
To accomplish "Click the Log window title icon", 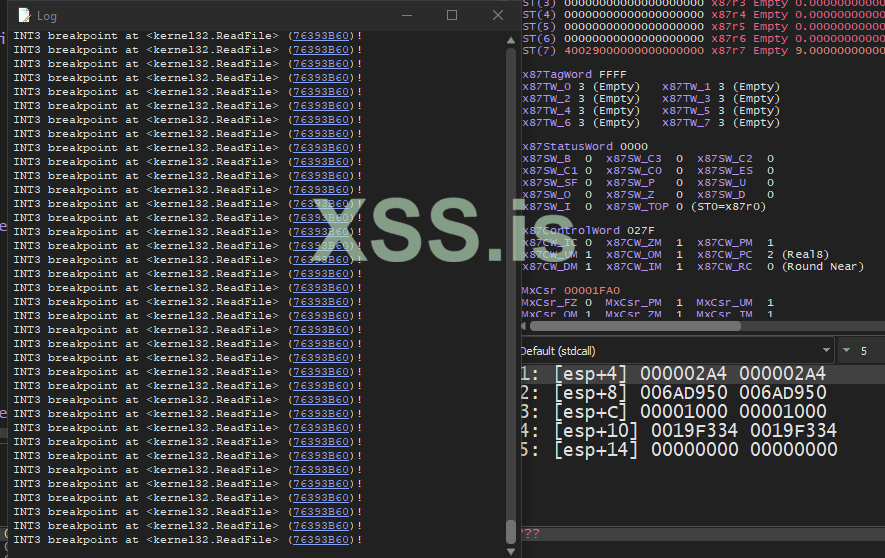I will [x=24, y=15].
